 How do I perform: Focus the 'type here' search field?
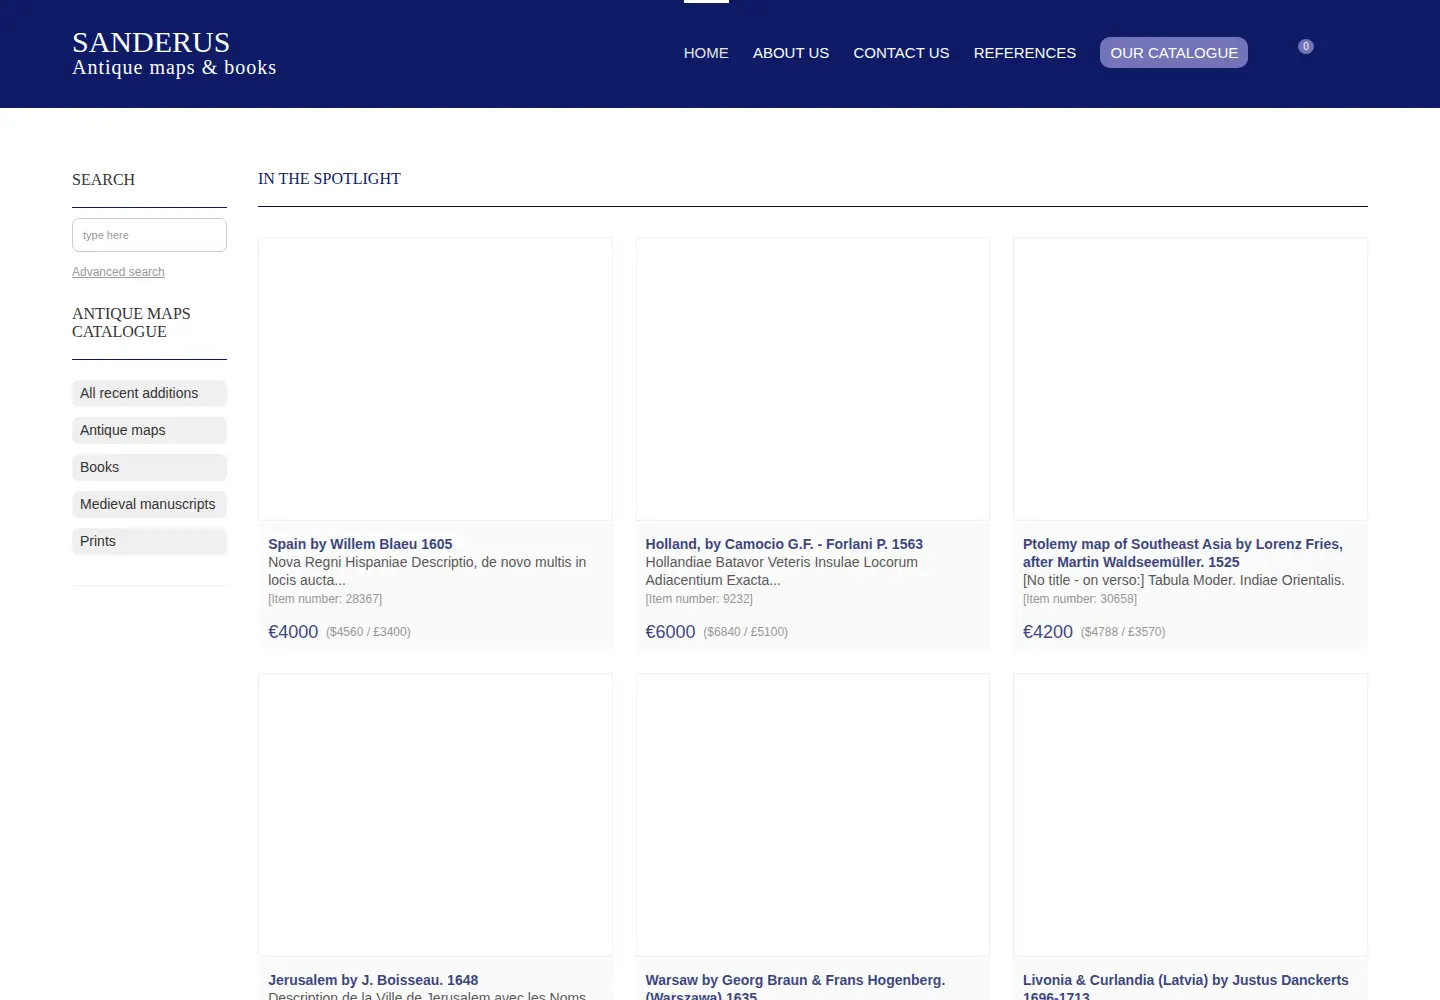(x=149, y=235)
